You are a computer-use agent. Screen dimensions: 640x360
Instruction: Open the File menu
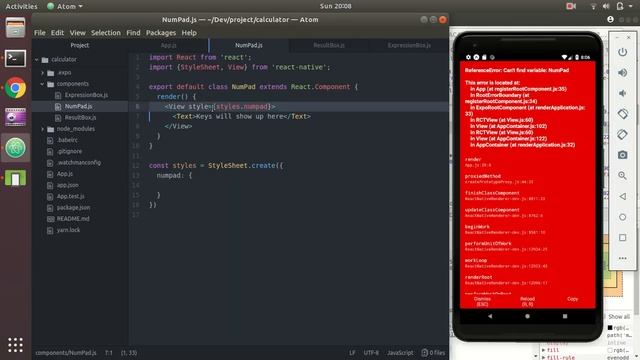(40, 33)
